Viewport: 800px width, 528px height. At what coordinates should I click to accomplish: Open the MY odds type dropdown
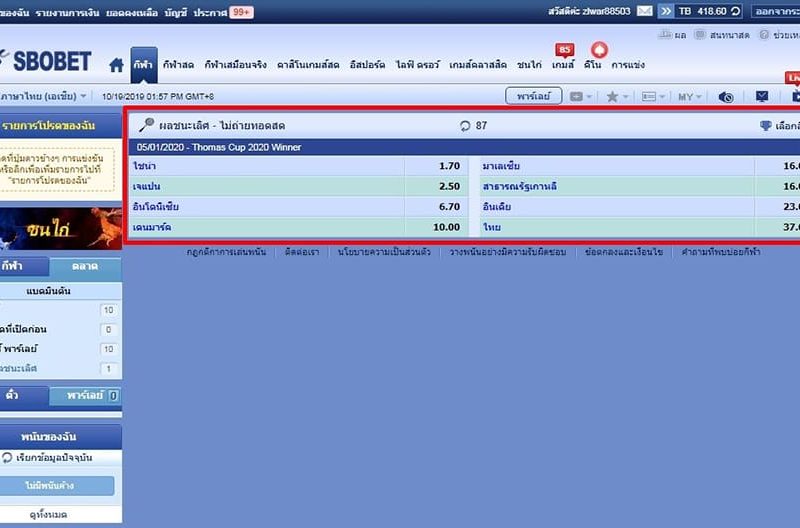(x=689, y=96)
